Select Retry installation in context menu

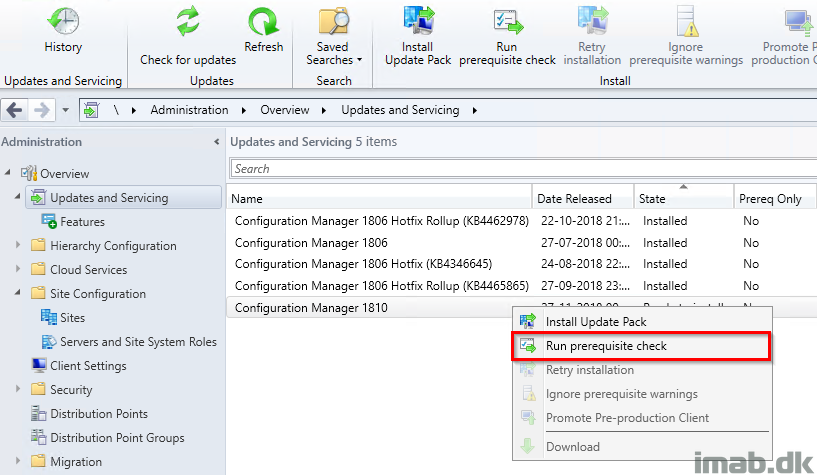[x=642, y=370]
